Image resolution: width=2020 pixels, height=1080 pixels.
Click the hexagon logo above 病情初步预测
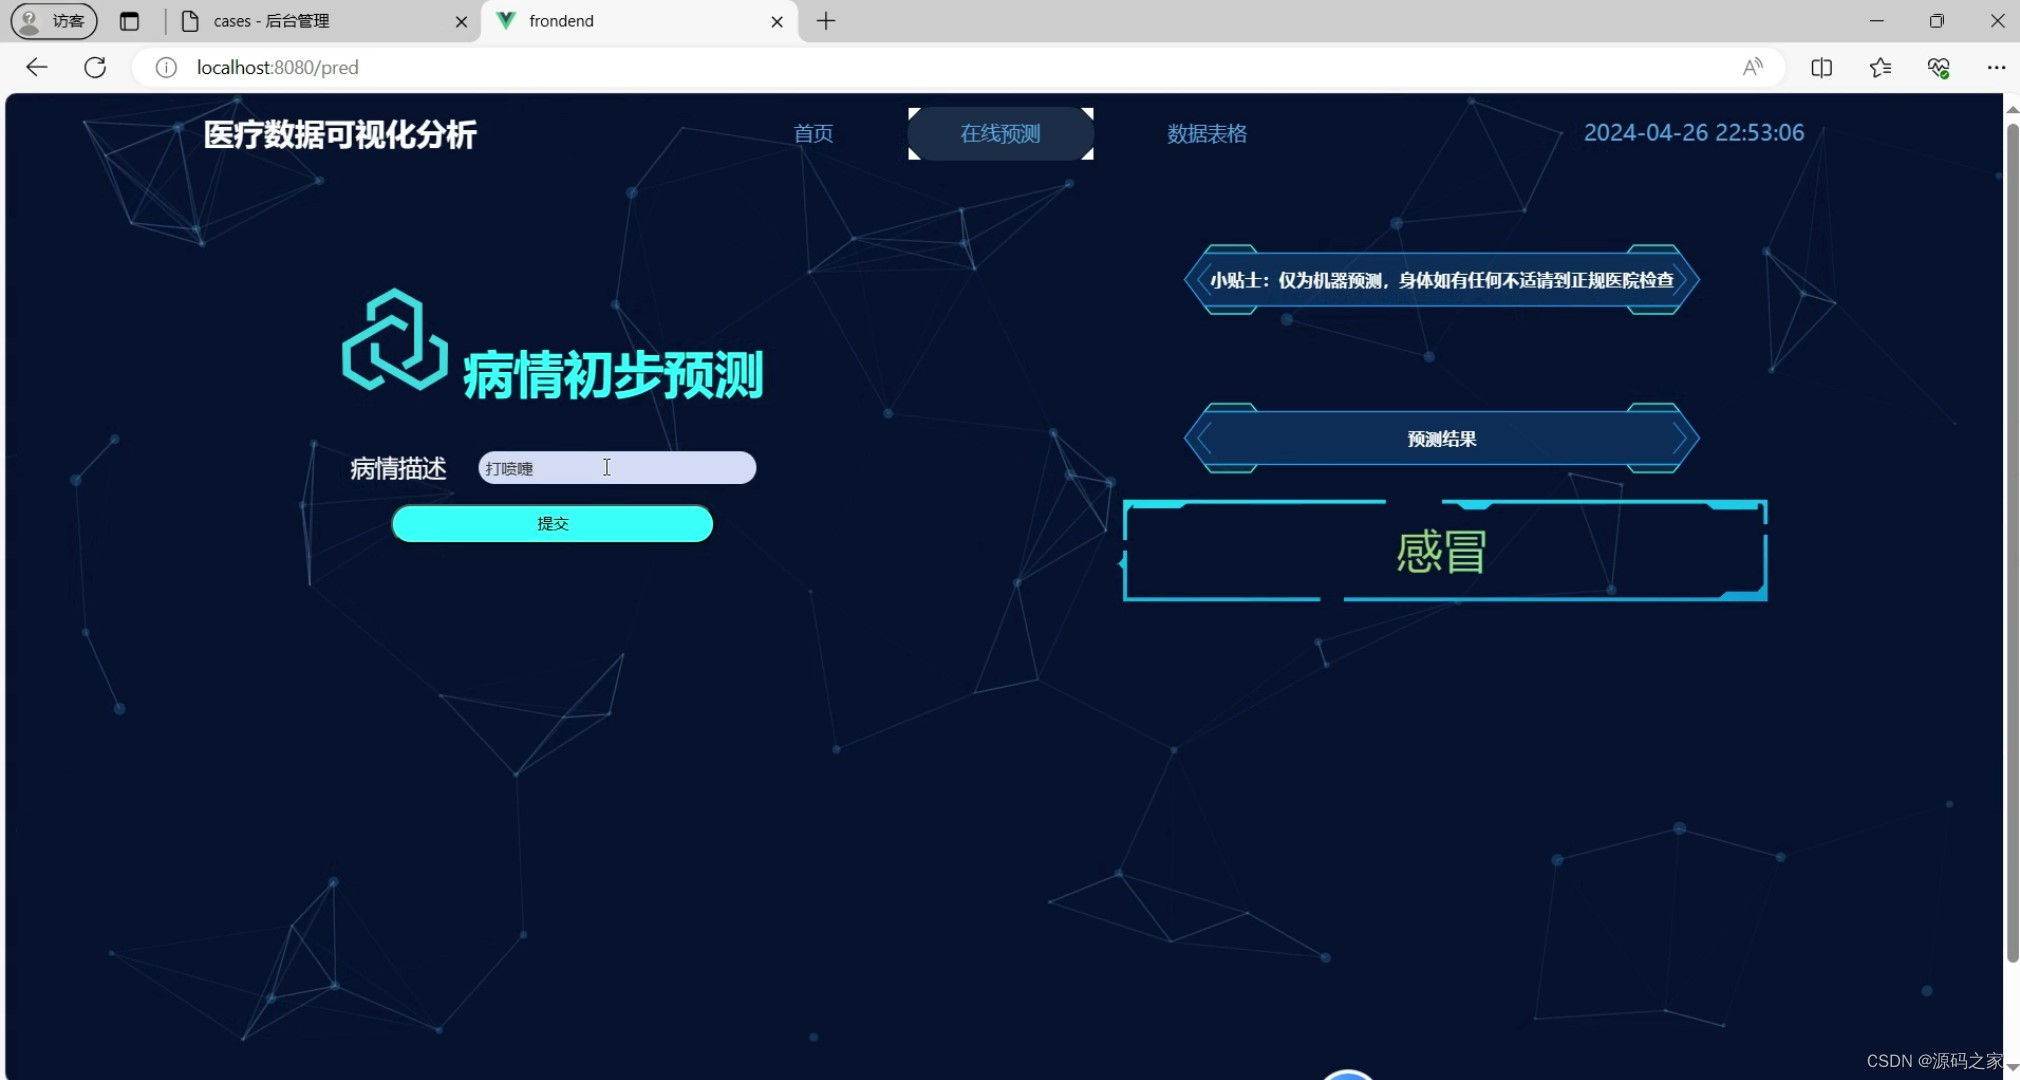point(394,342)
